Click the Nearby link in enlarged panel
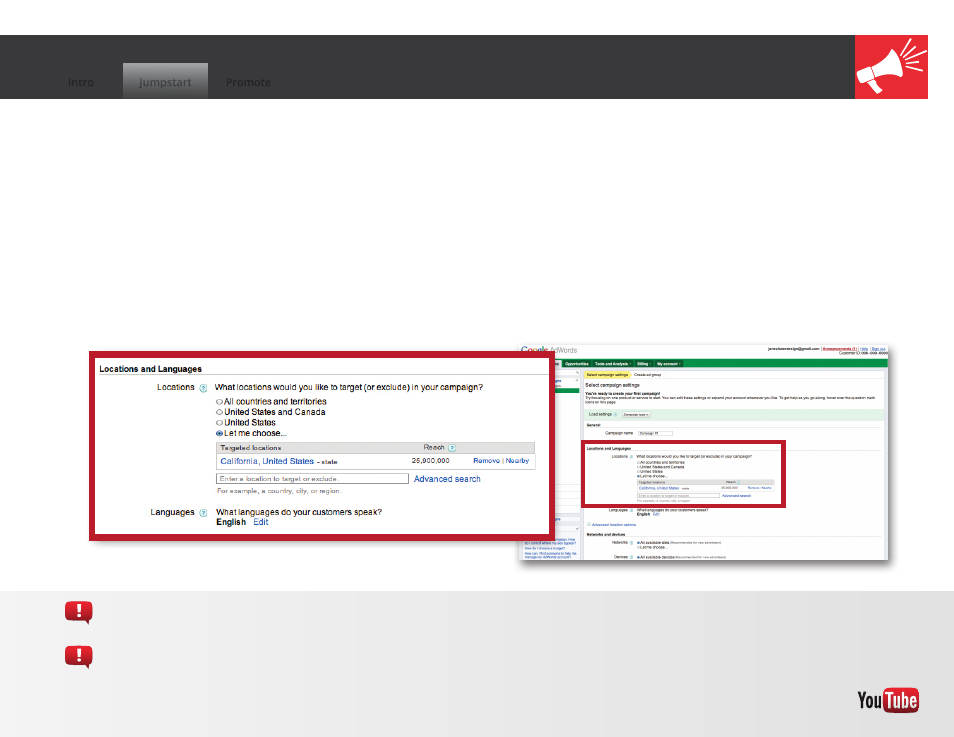954x737 pixels. click(x=517, y=461)
